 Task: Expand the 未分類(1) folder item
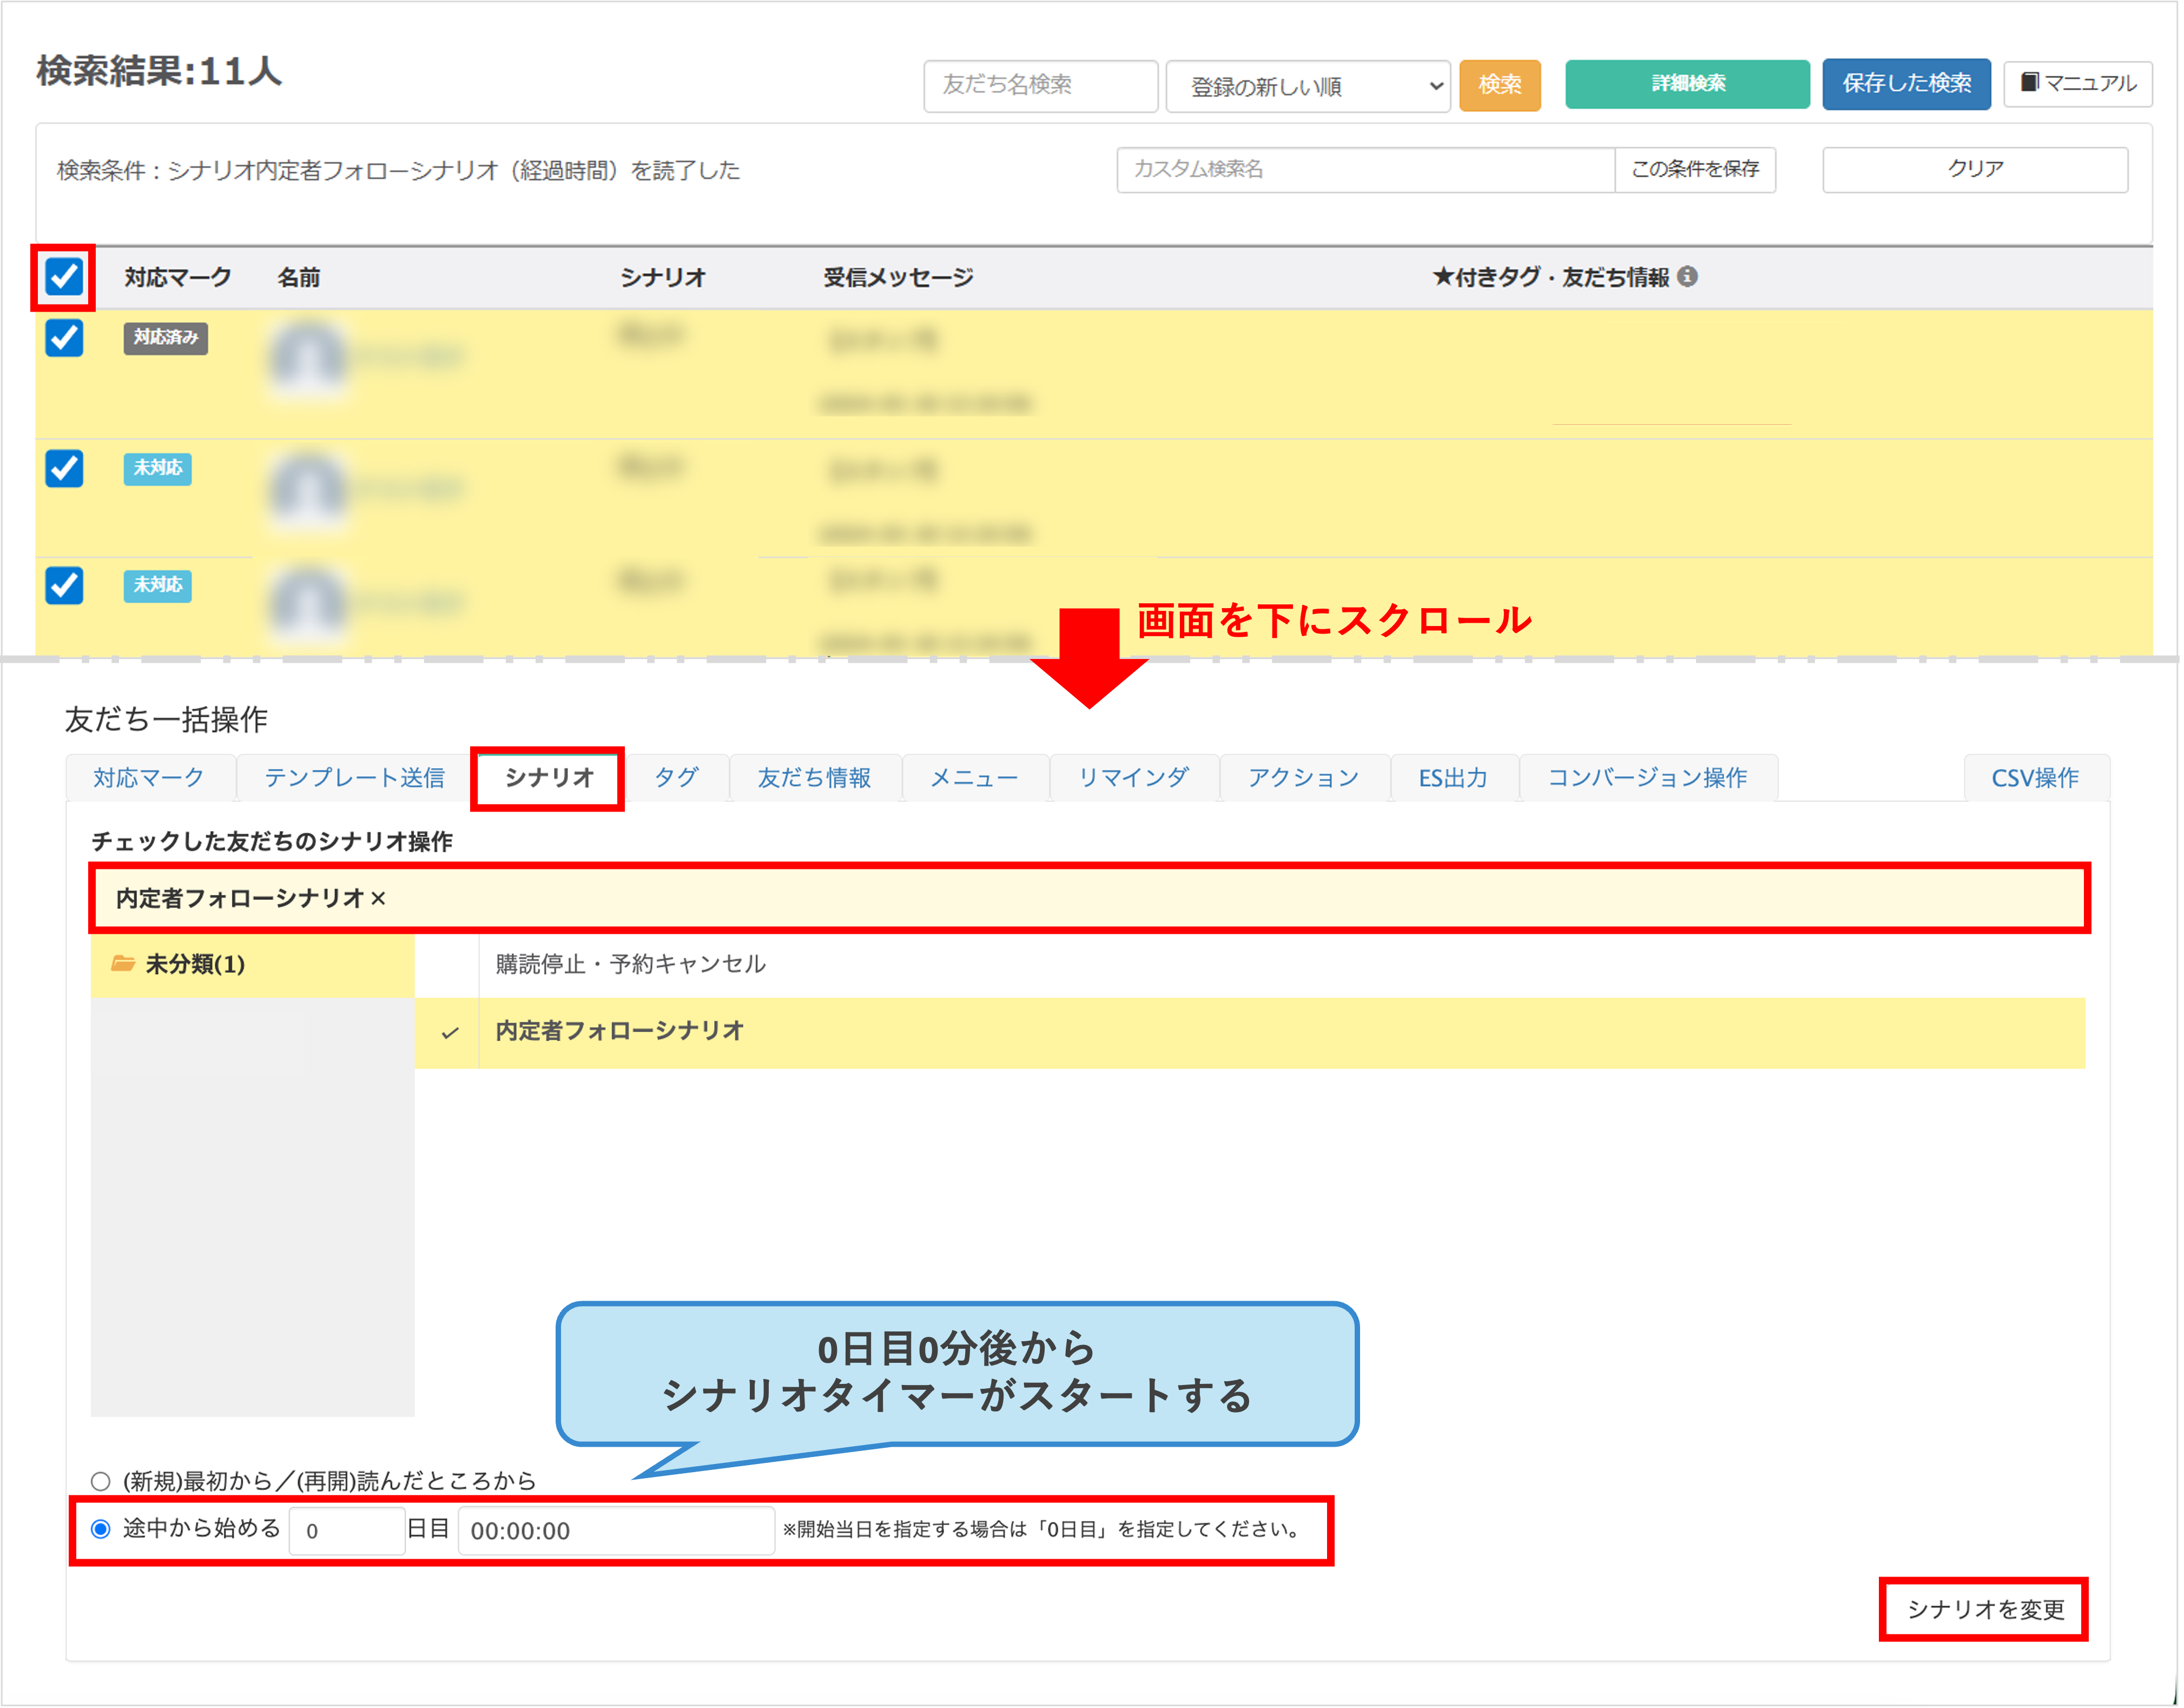[195, 964]
